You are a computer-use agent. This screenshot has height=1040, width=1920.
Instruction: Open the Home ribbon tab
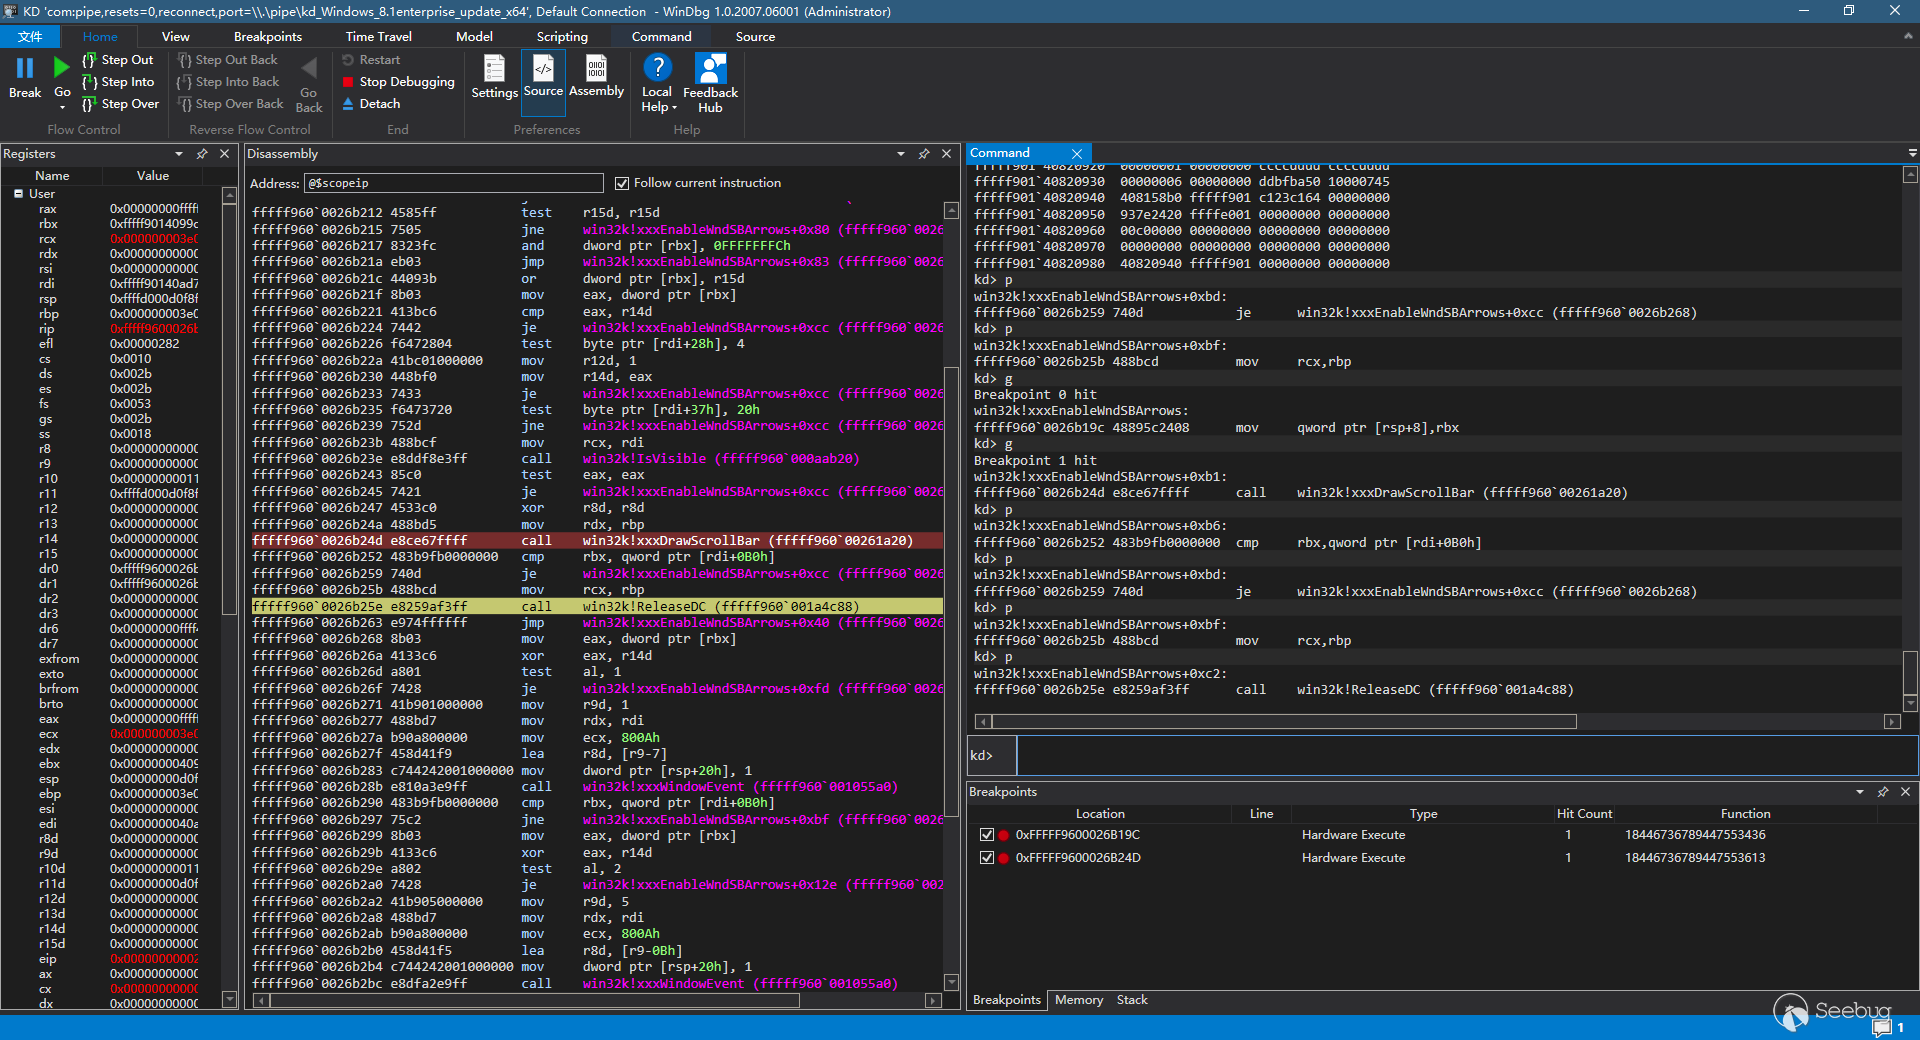point(100,37)
